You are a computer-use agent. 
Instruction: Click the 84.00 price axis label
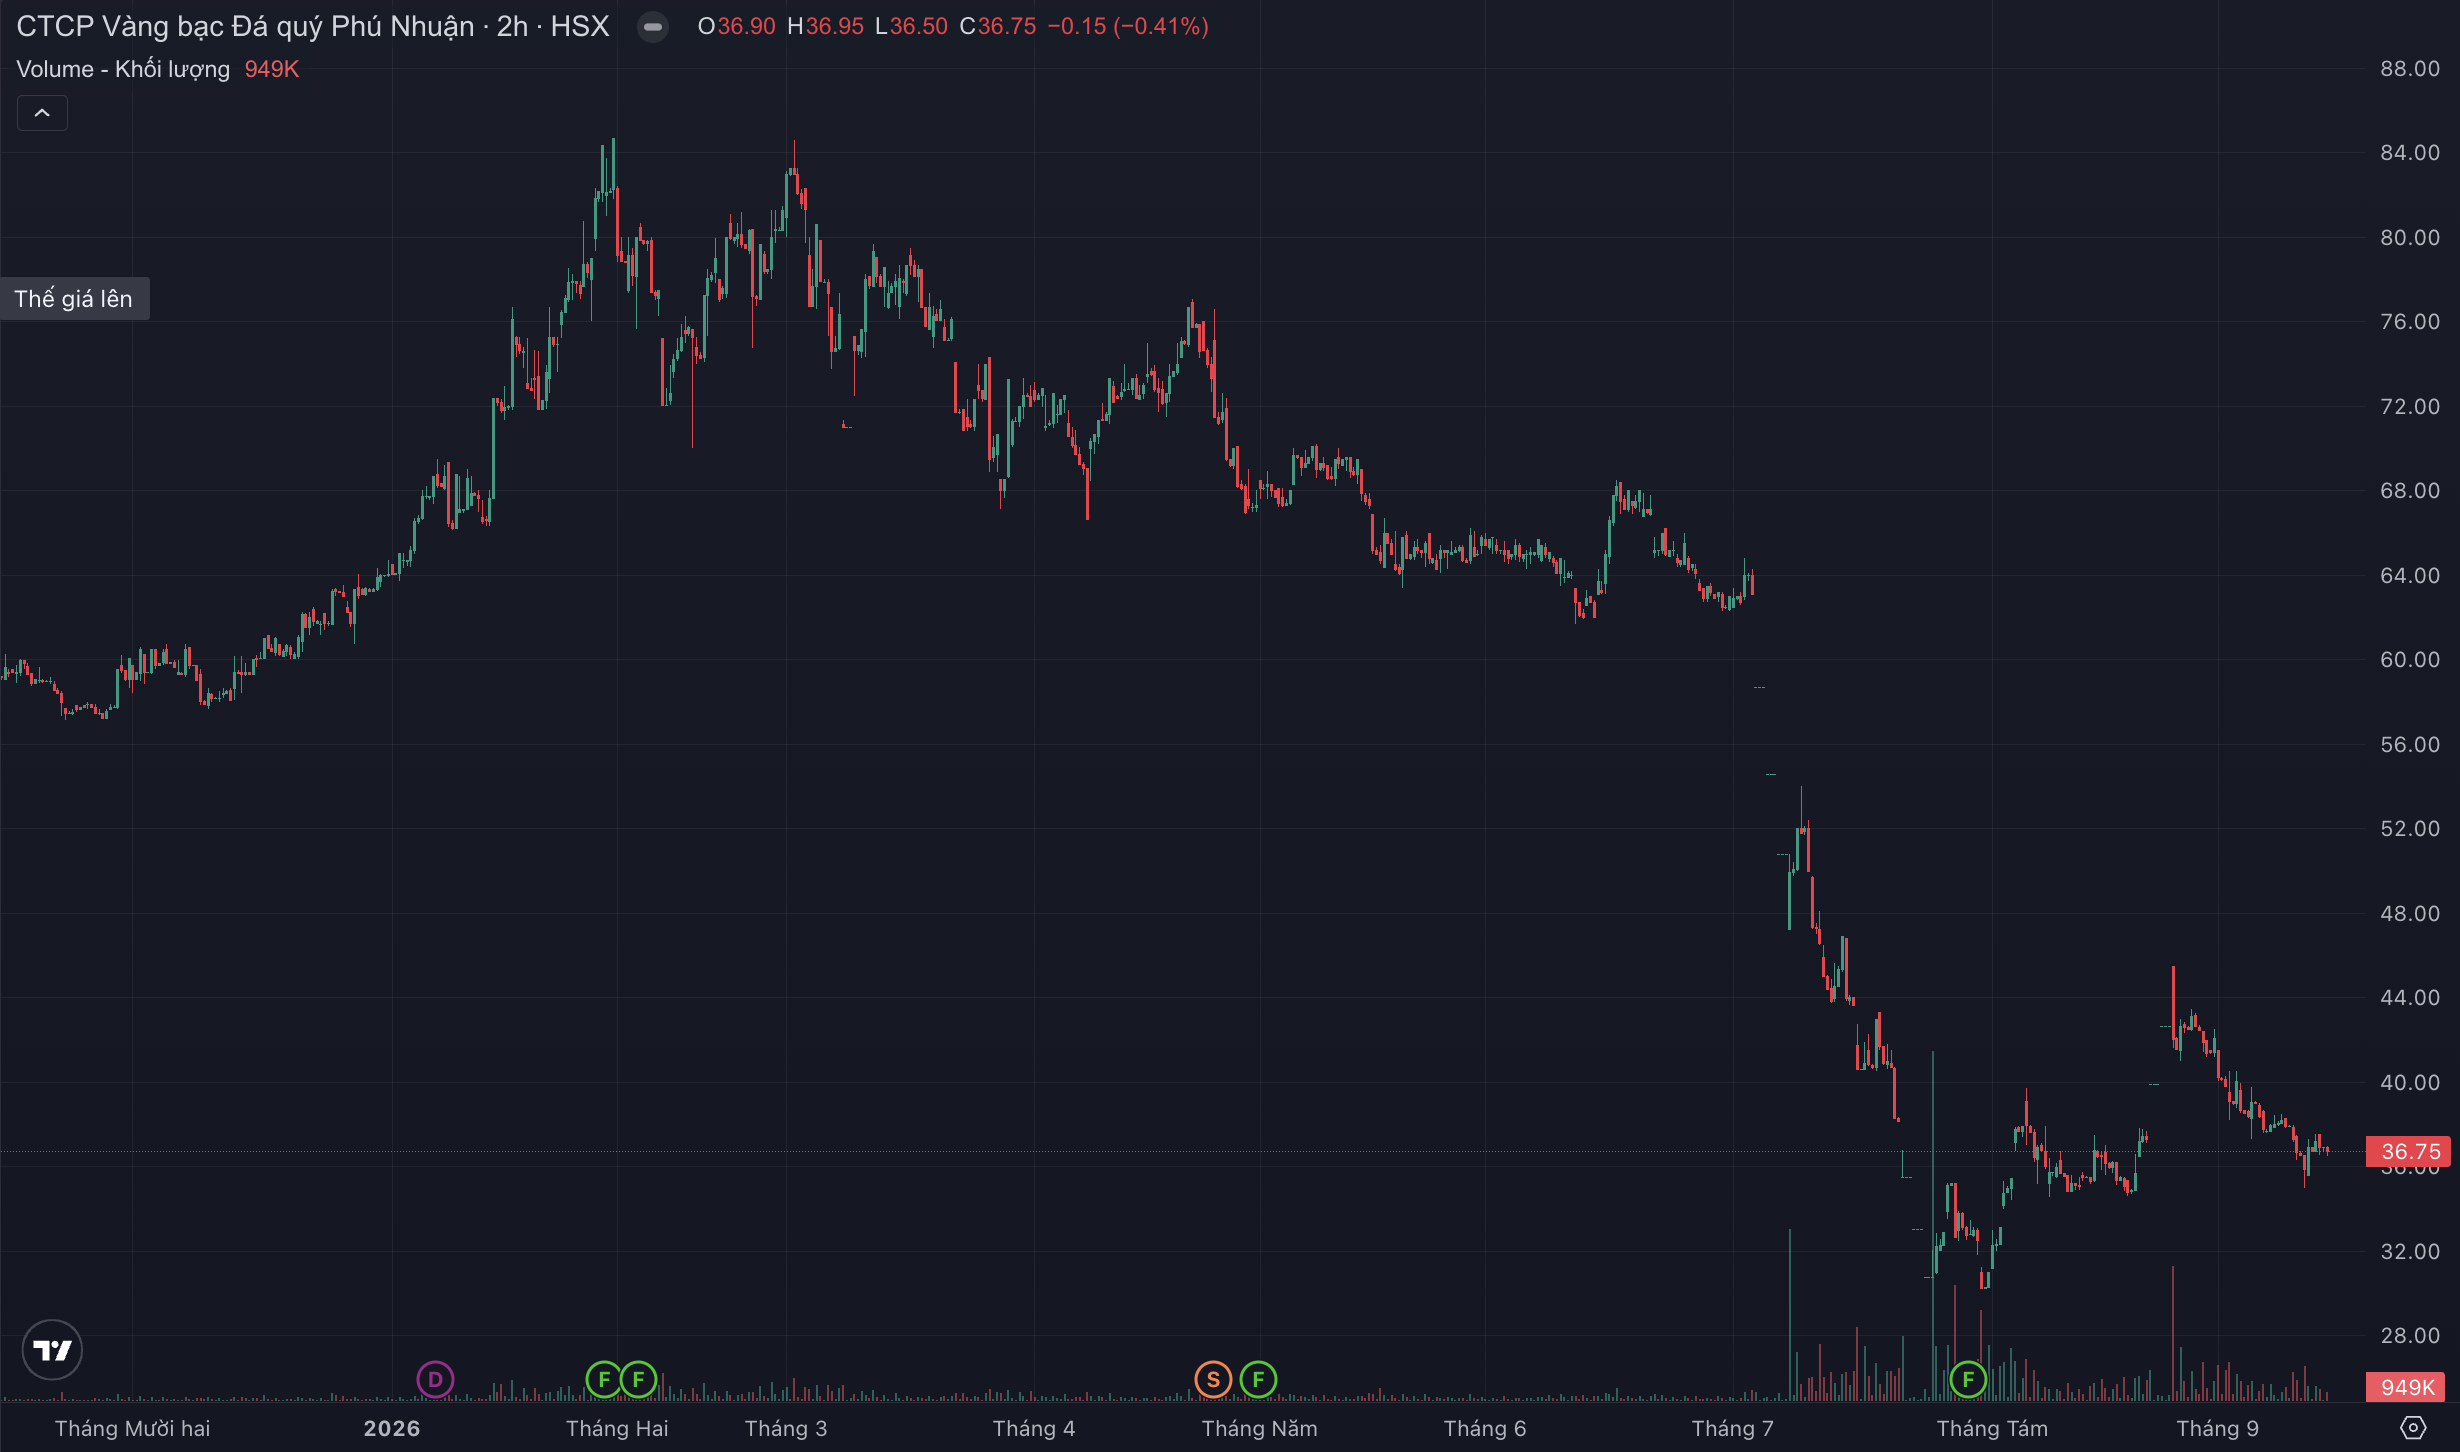point(2410,153)
